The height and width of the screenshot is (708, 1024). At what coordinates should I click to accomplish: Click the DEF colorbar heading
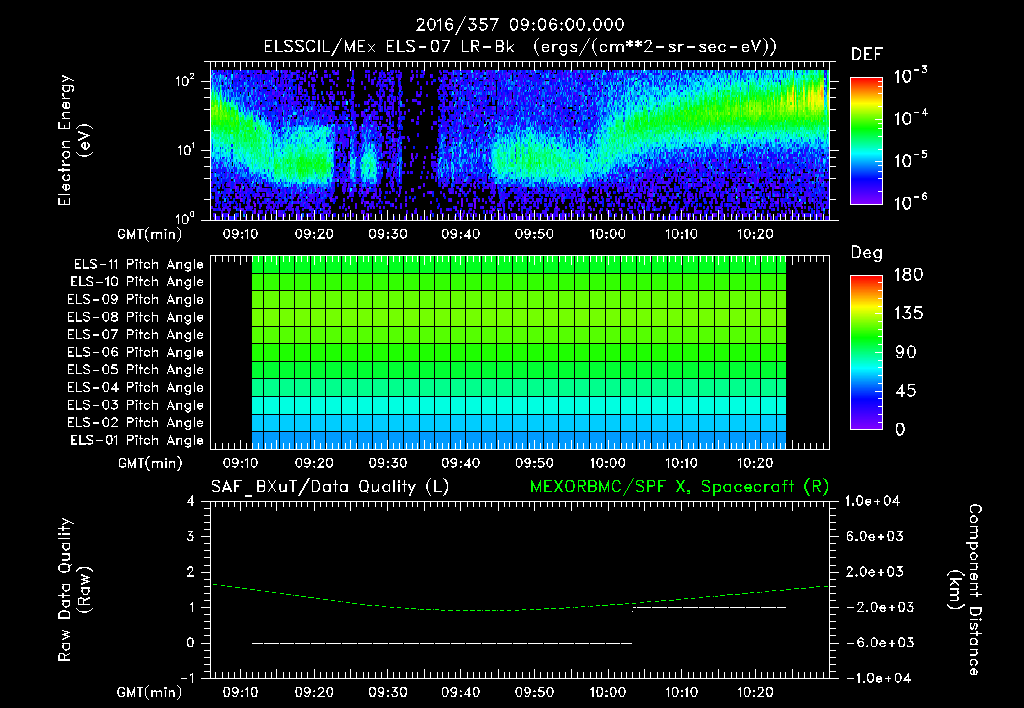(x=867, y=54)
